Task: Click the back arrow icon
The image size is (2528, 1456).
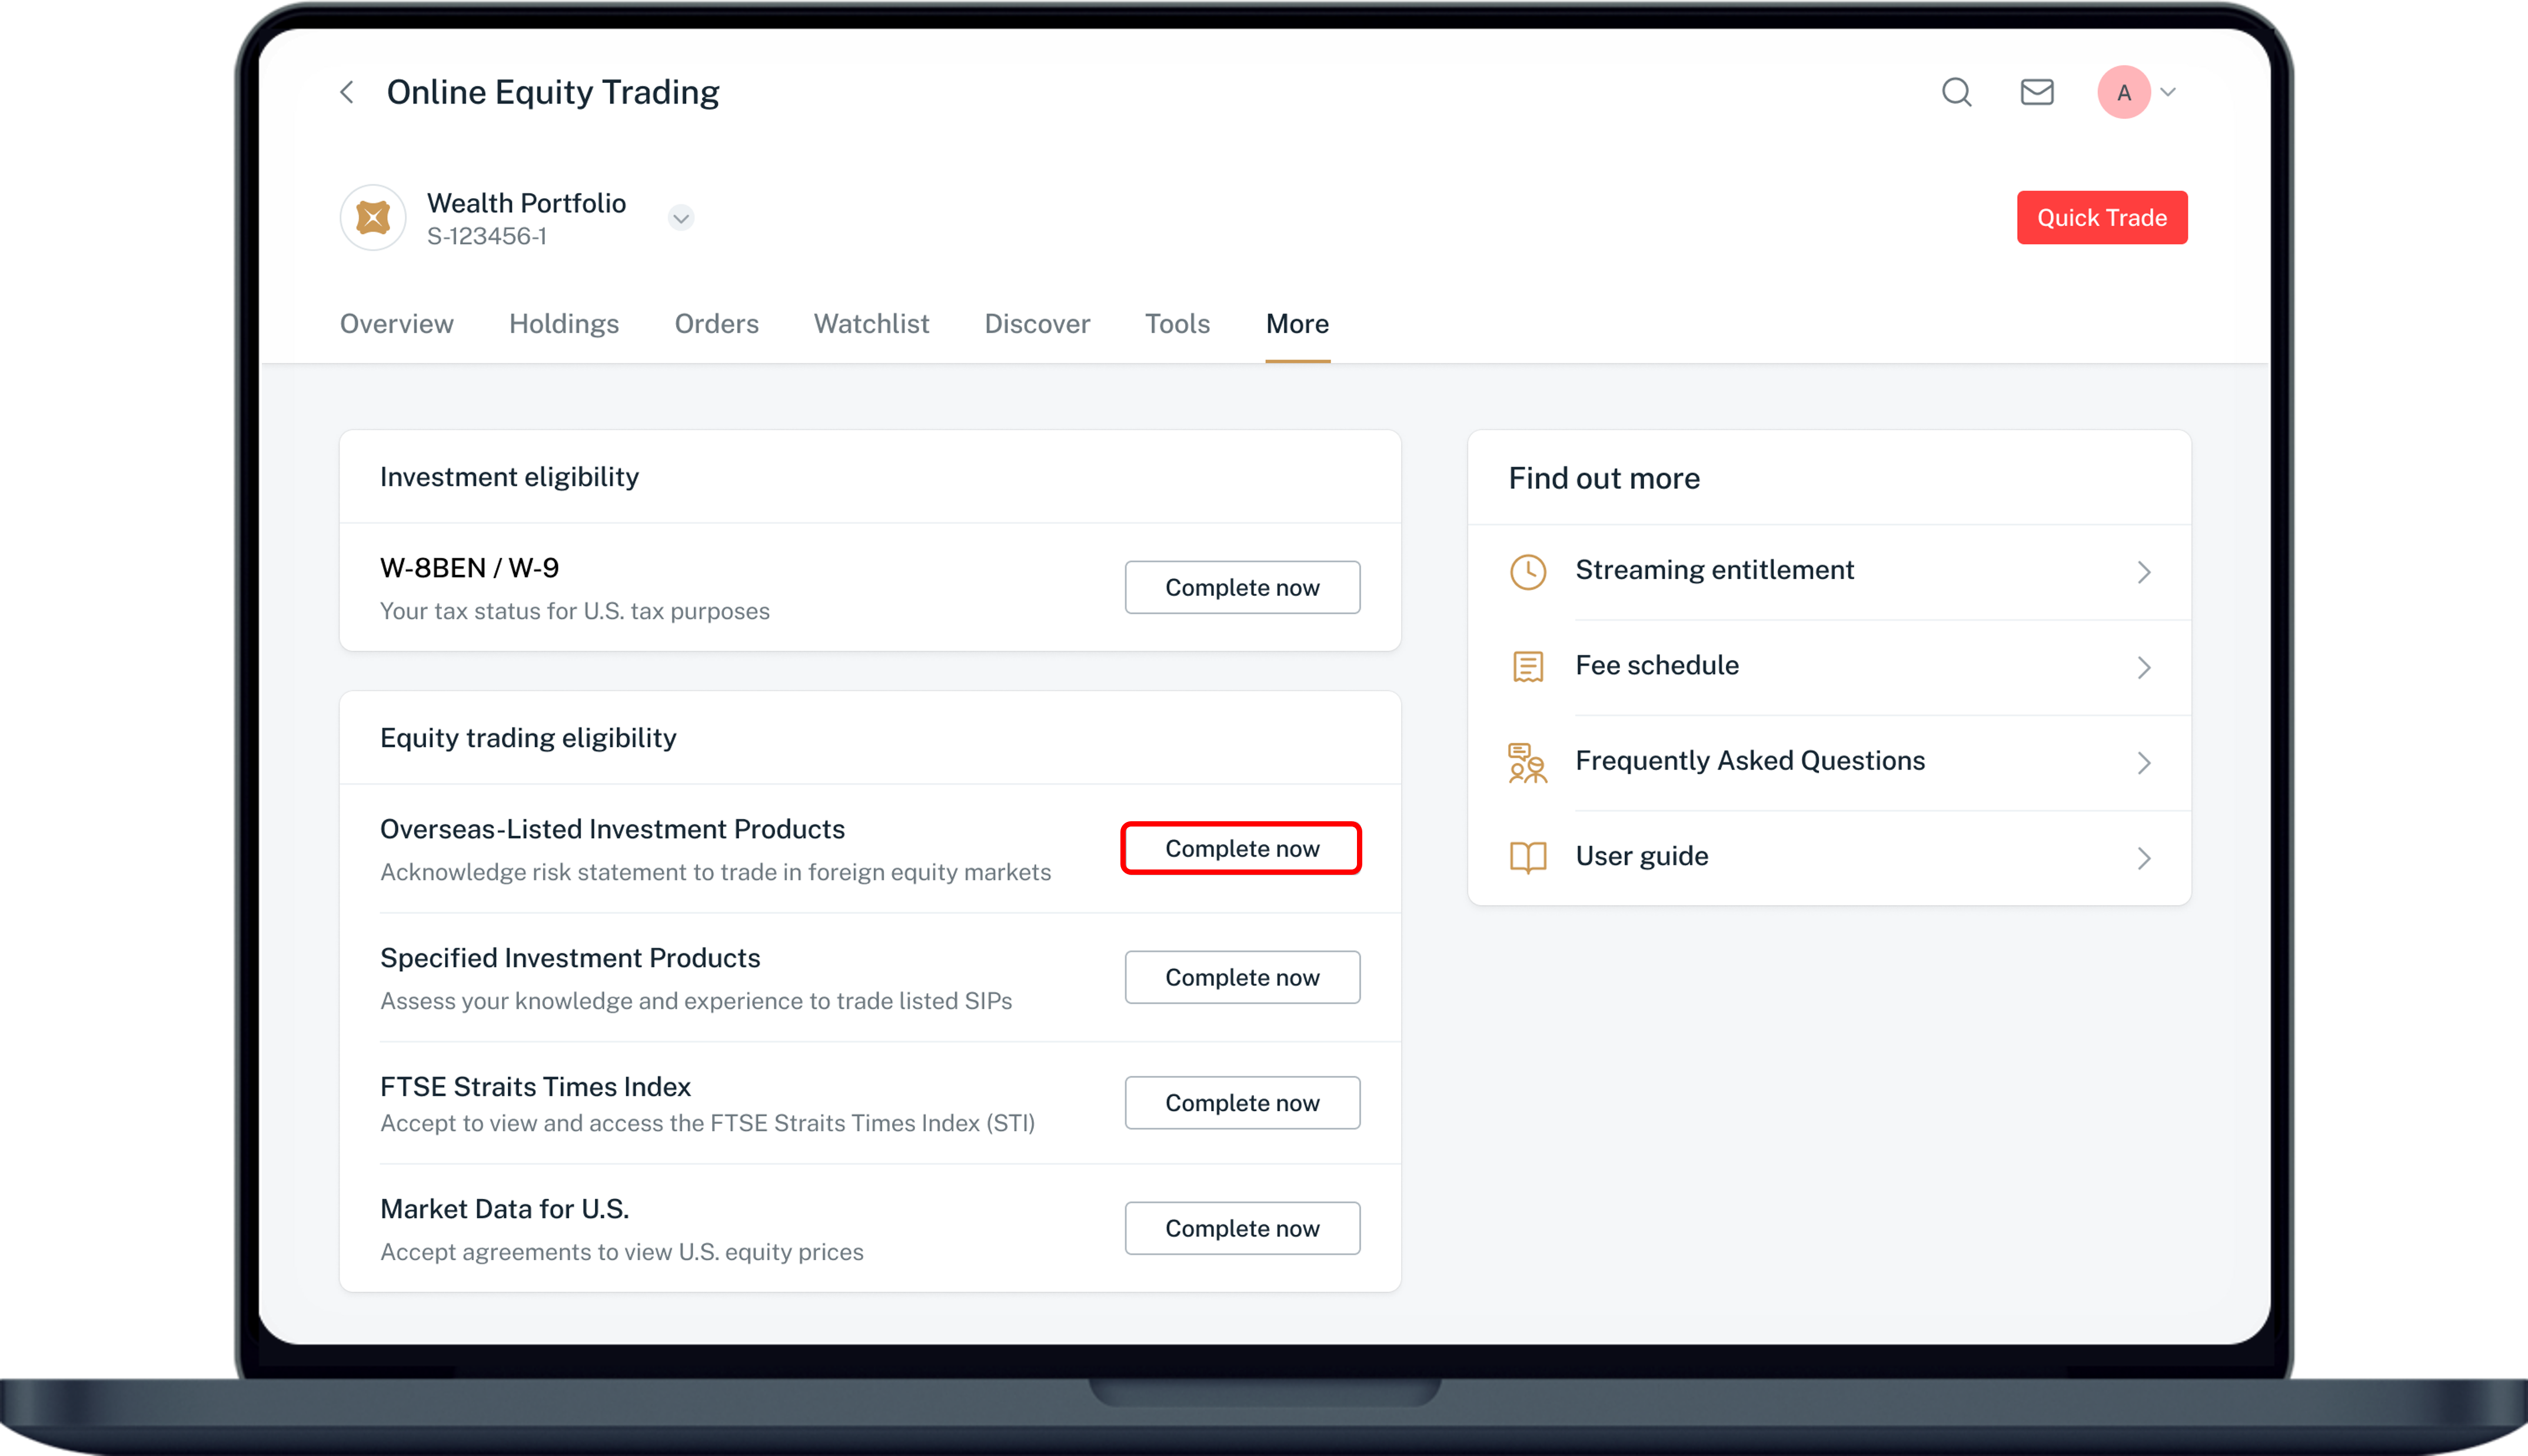Action: (347, 93)
